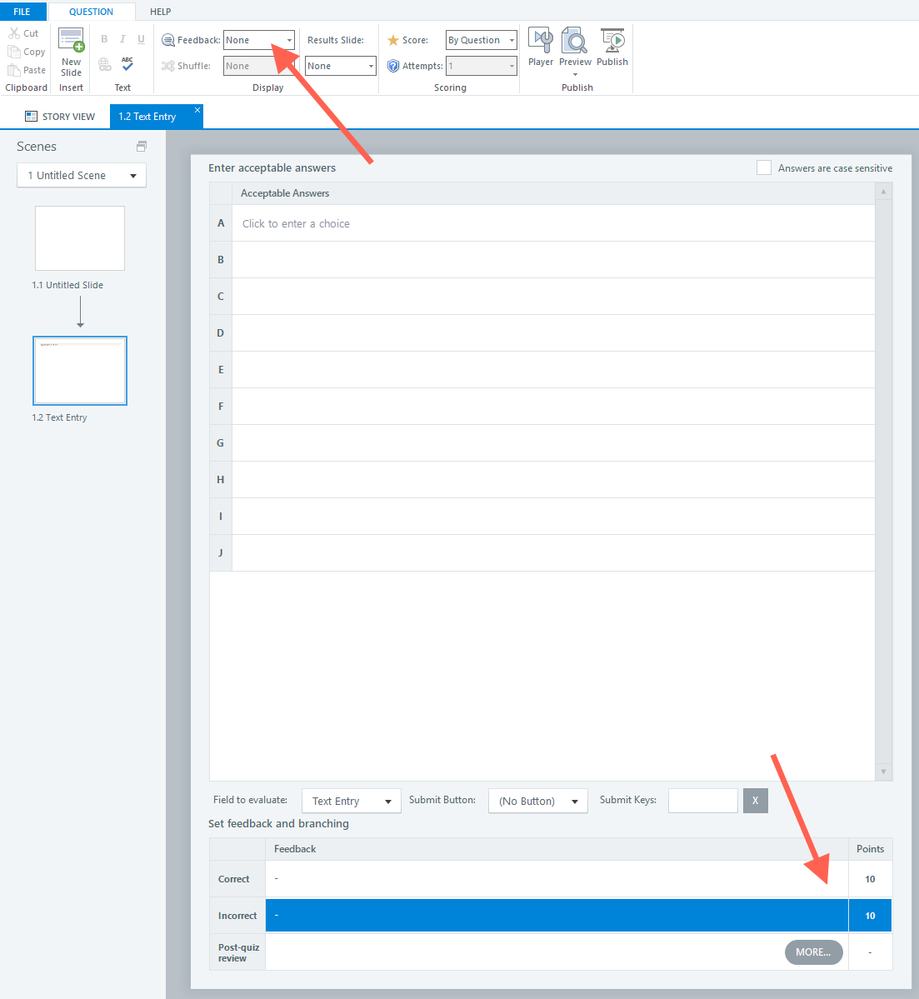Expand the Preview options arrow
Screen dimensions: 919x999
click(x=575, y=74)
